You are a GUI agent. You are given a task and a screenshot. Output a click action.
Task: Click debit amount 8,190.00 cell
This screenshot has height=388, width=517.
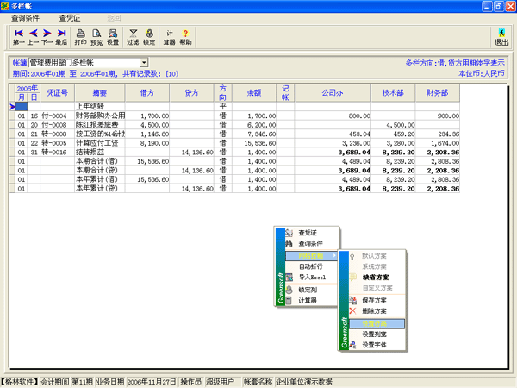coord(147,143)
